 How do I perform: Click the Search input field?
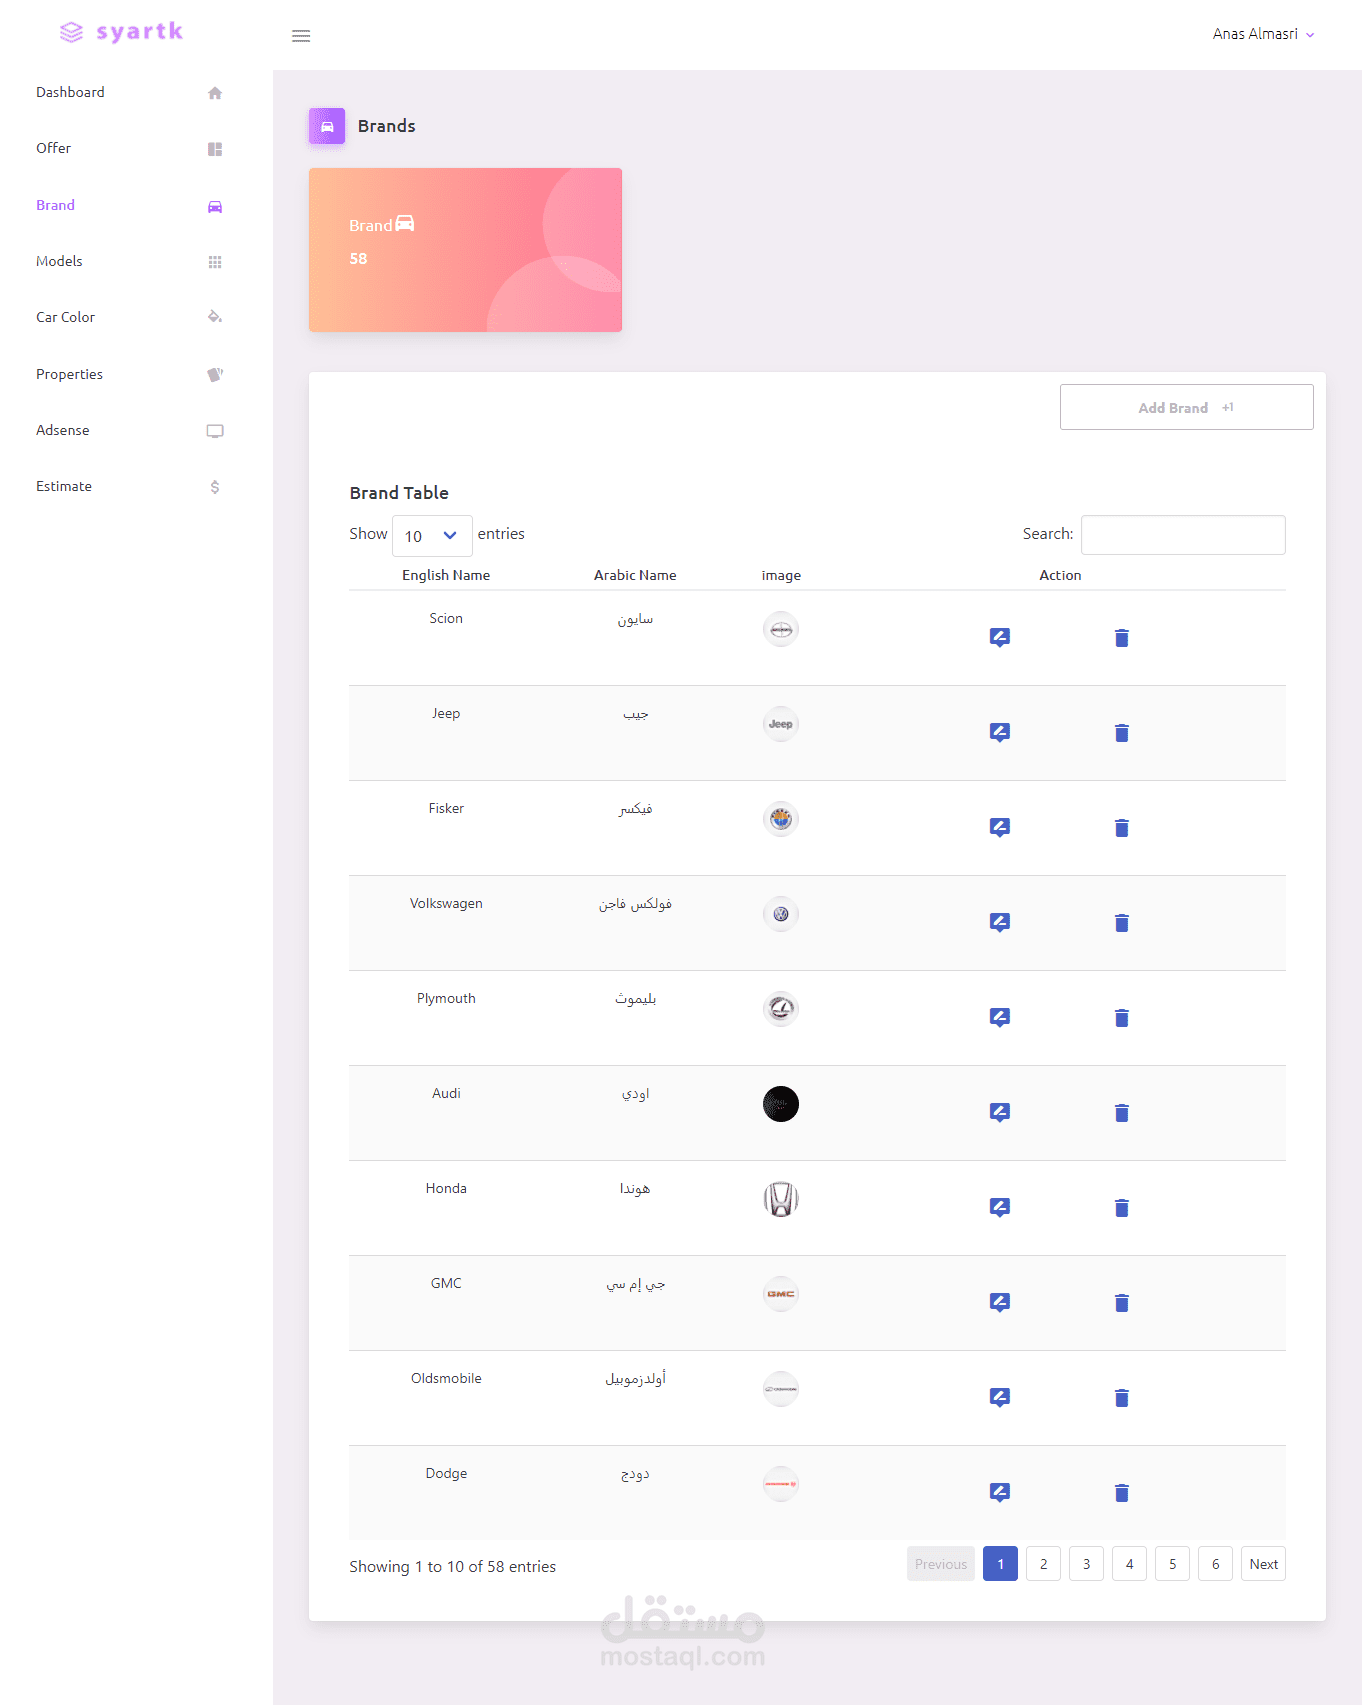(x=1183, y=535)
